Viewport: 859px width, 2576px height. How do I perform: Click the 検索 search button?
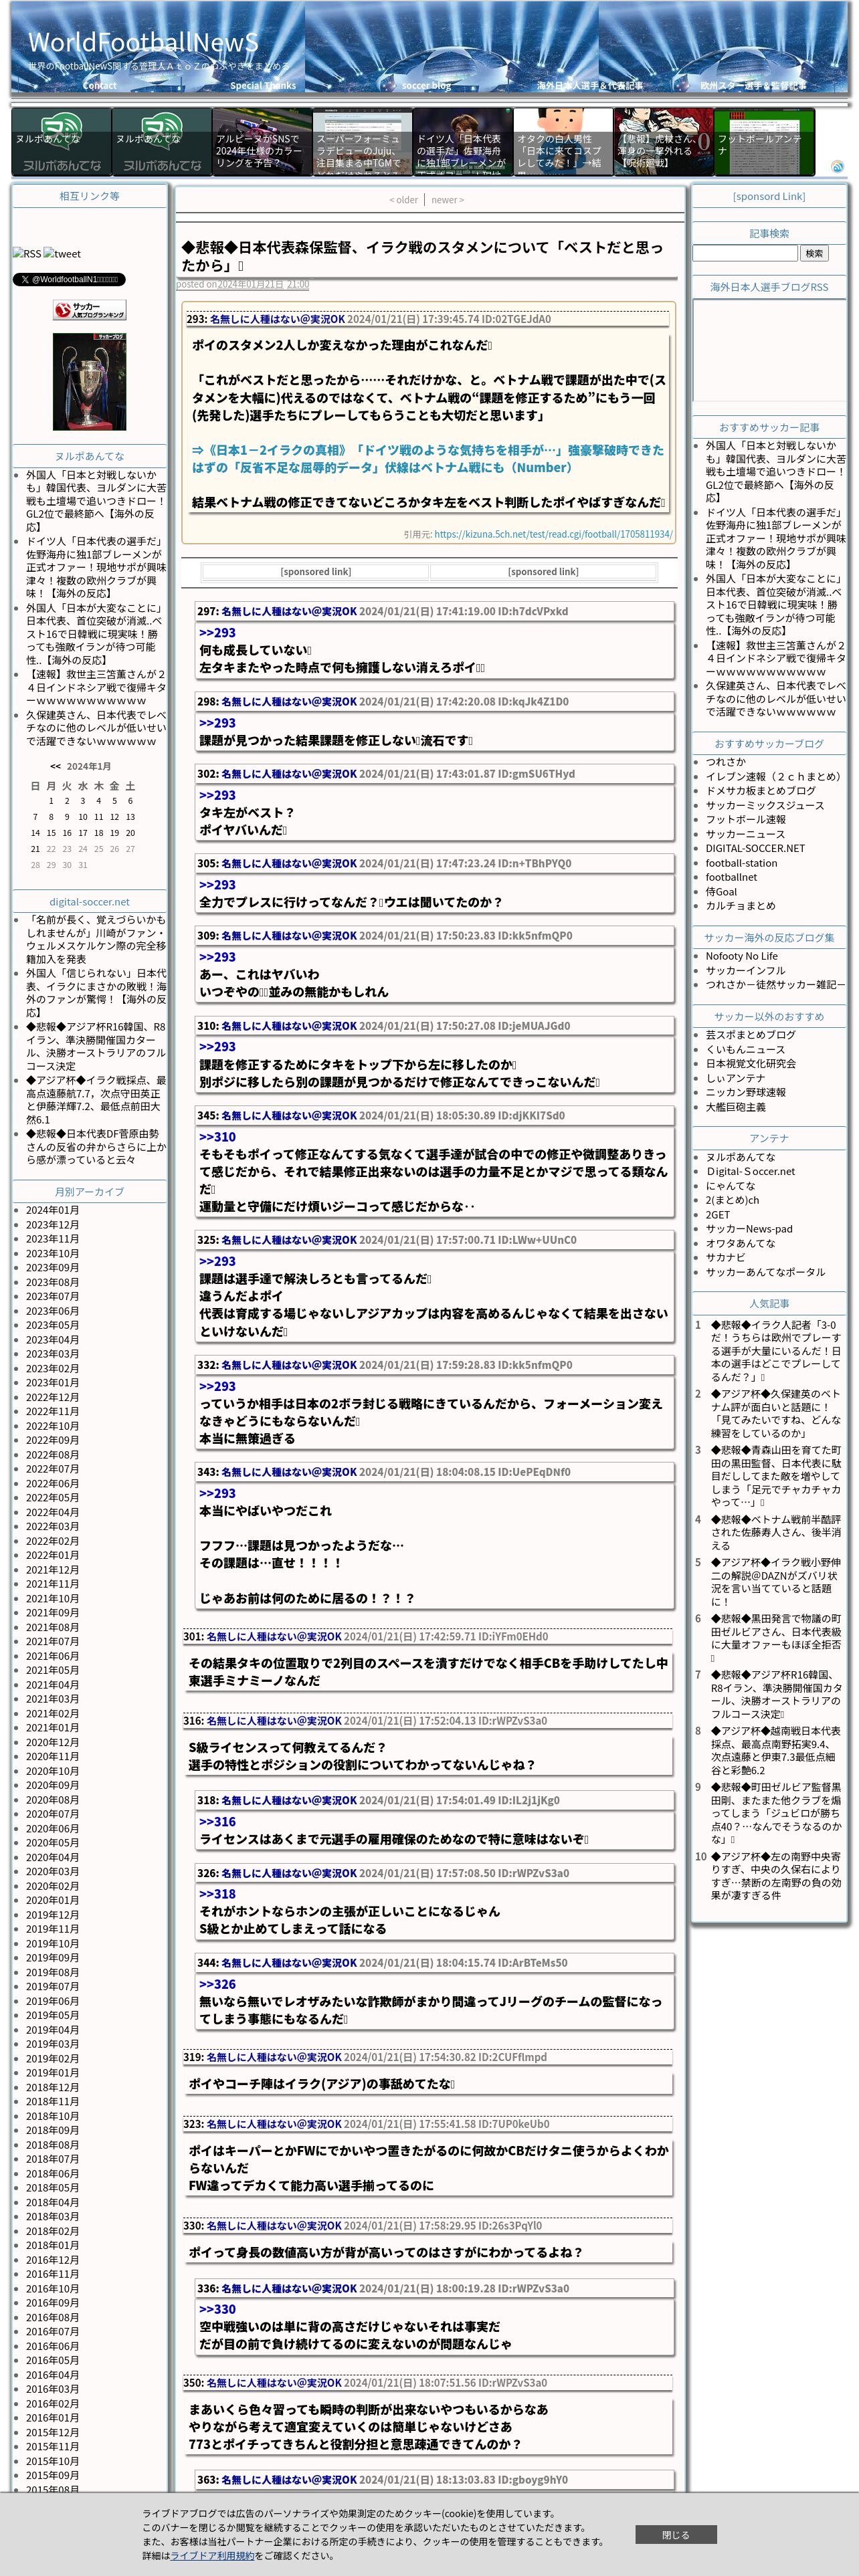click(x=814, y=254)
